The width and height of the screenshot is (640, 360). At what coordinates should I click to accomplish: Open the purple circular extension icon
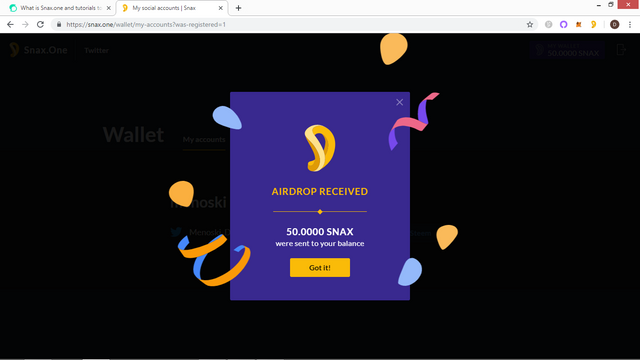coord(563,24)
